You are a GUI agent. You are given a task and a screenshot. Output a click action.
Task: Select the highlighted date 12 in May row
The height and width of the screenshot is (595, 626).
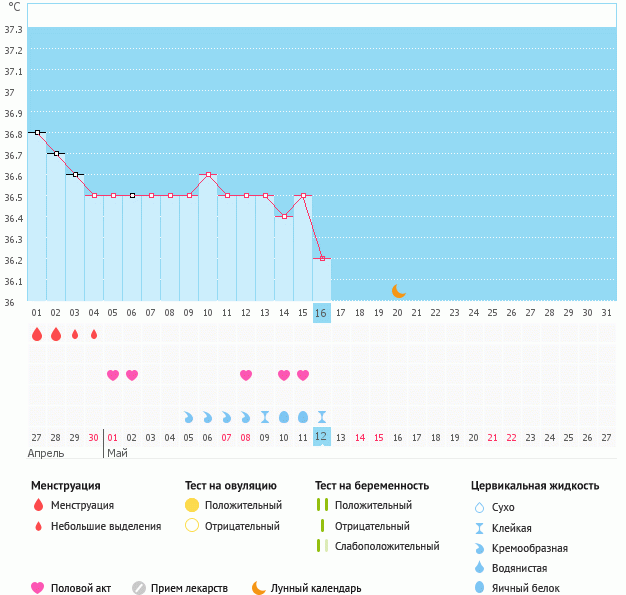(x=321, y=437)
